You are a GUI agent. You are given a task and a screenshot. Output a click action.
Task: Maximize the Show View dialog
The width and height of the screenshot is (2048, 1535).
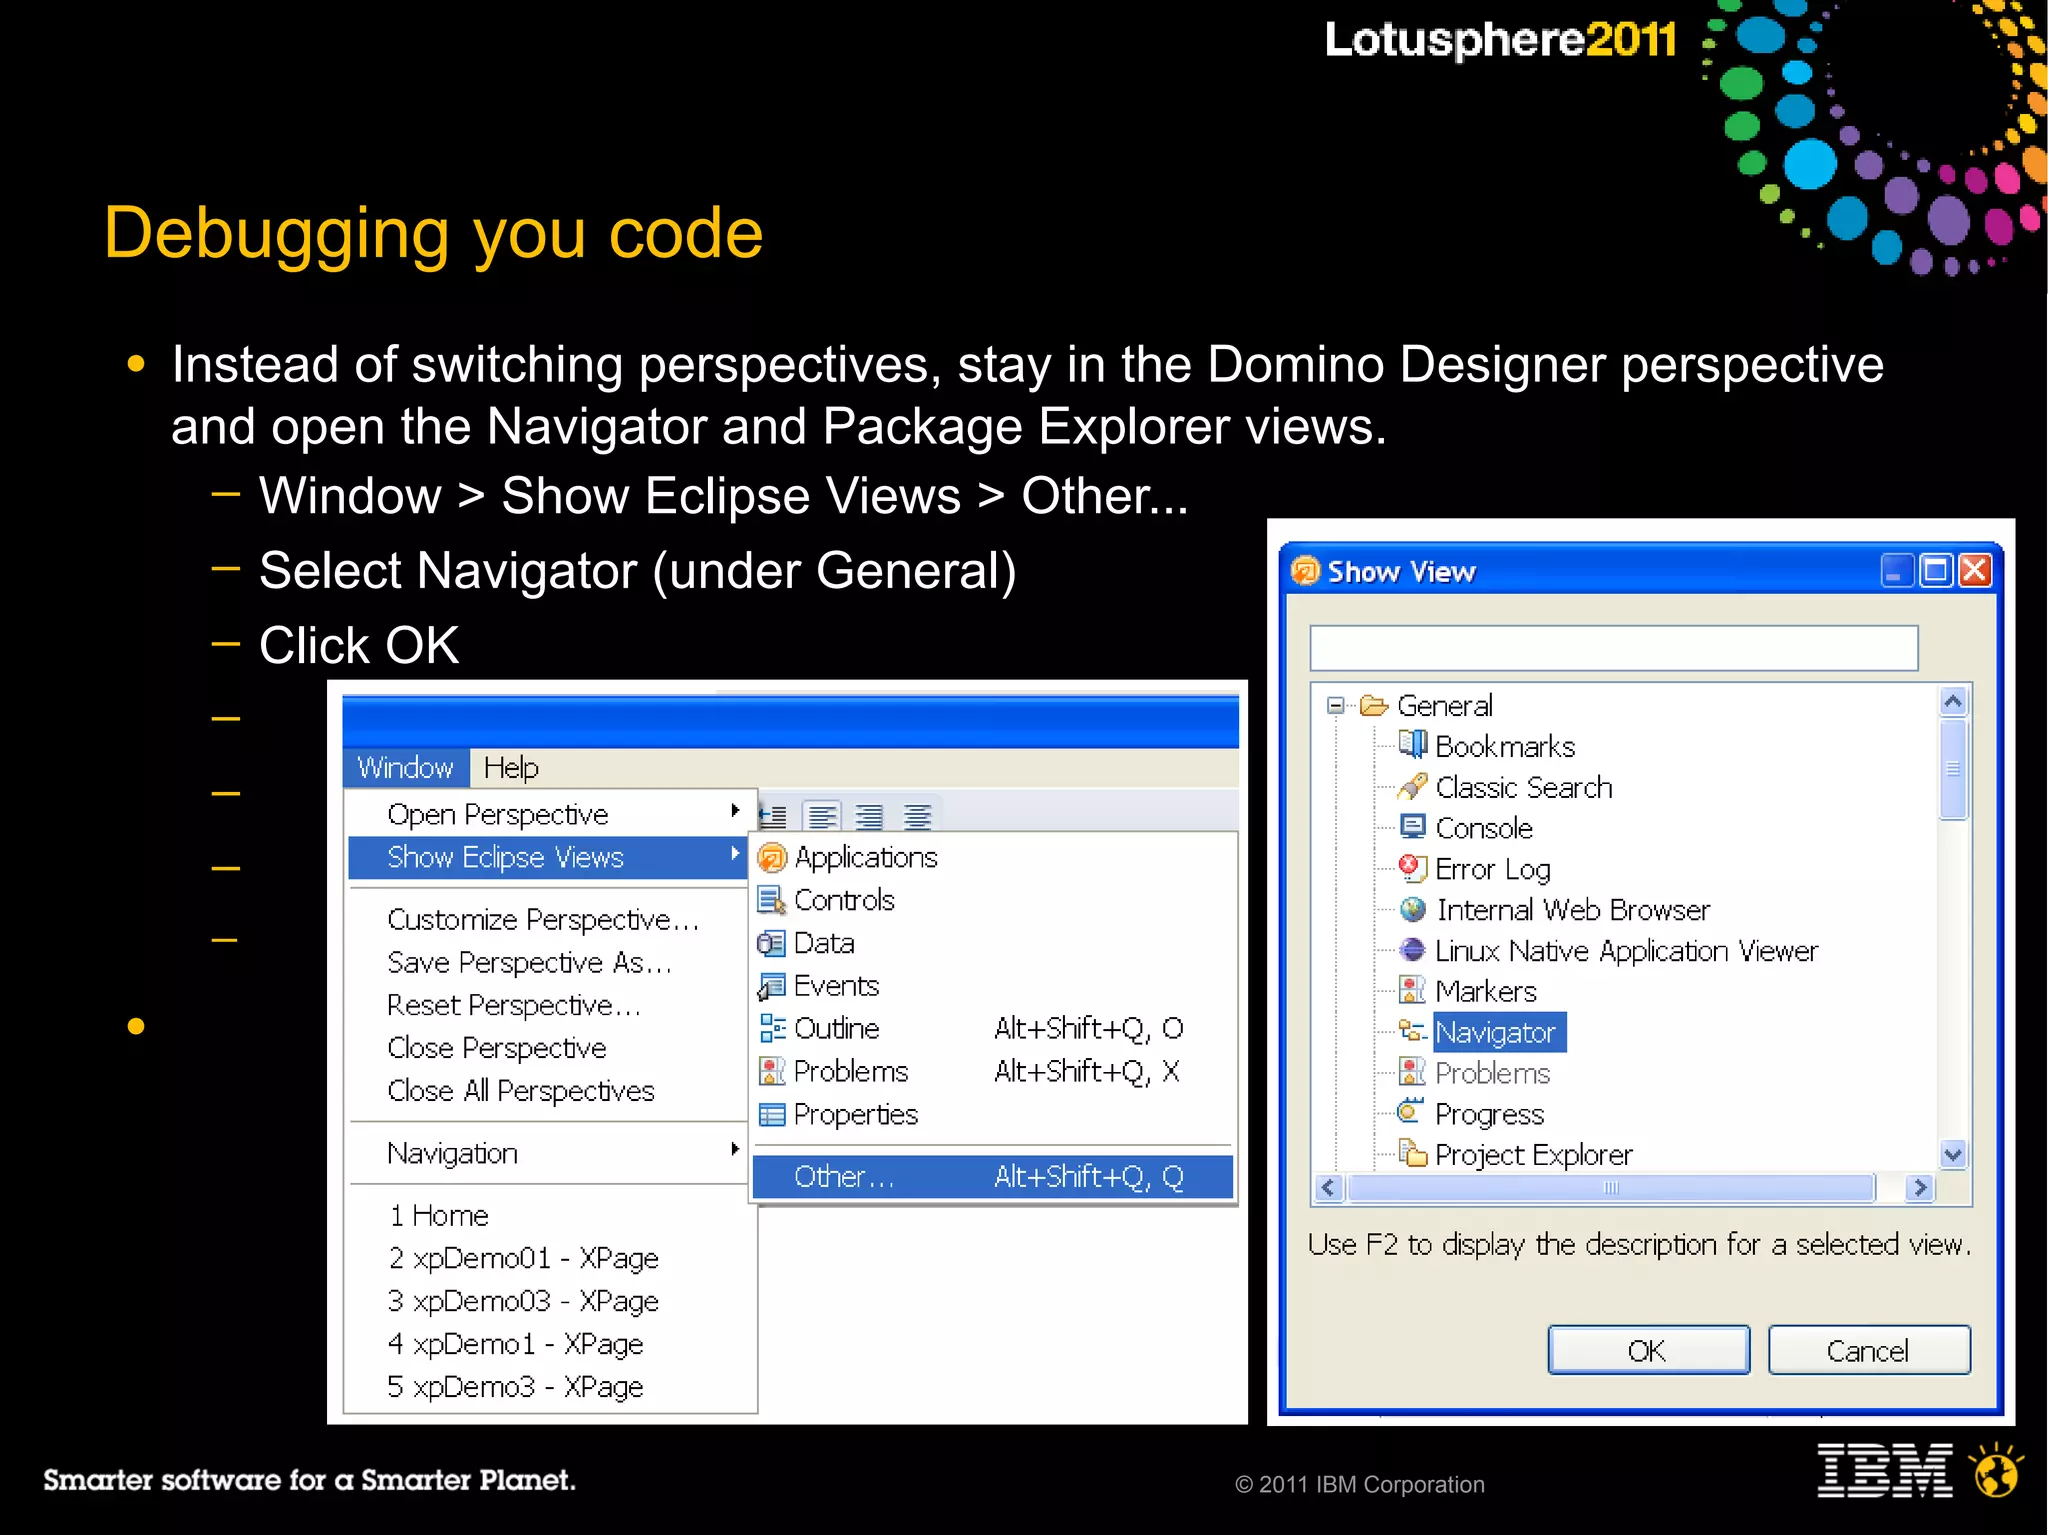(1937, 571)
